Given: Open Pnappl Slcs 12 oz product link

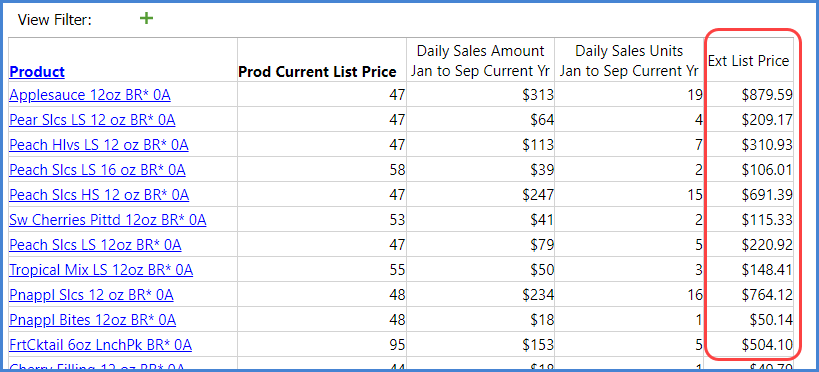Looking at the screenshot, I should [91, 295].
